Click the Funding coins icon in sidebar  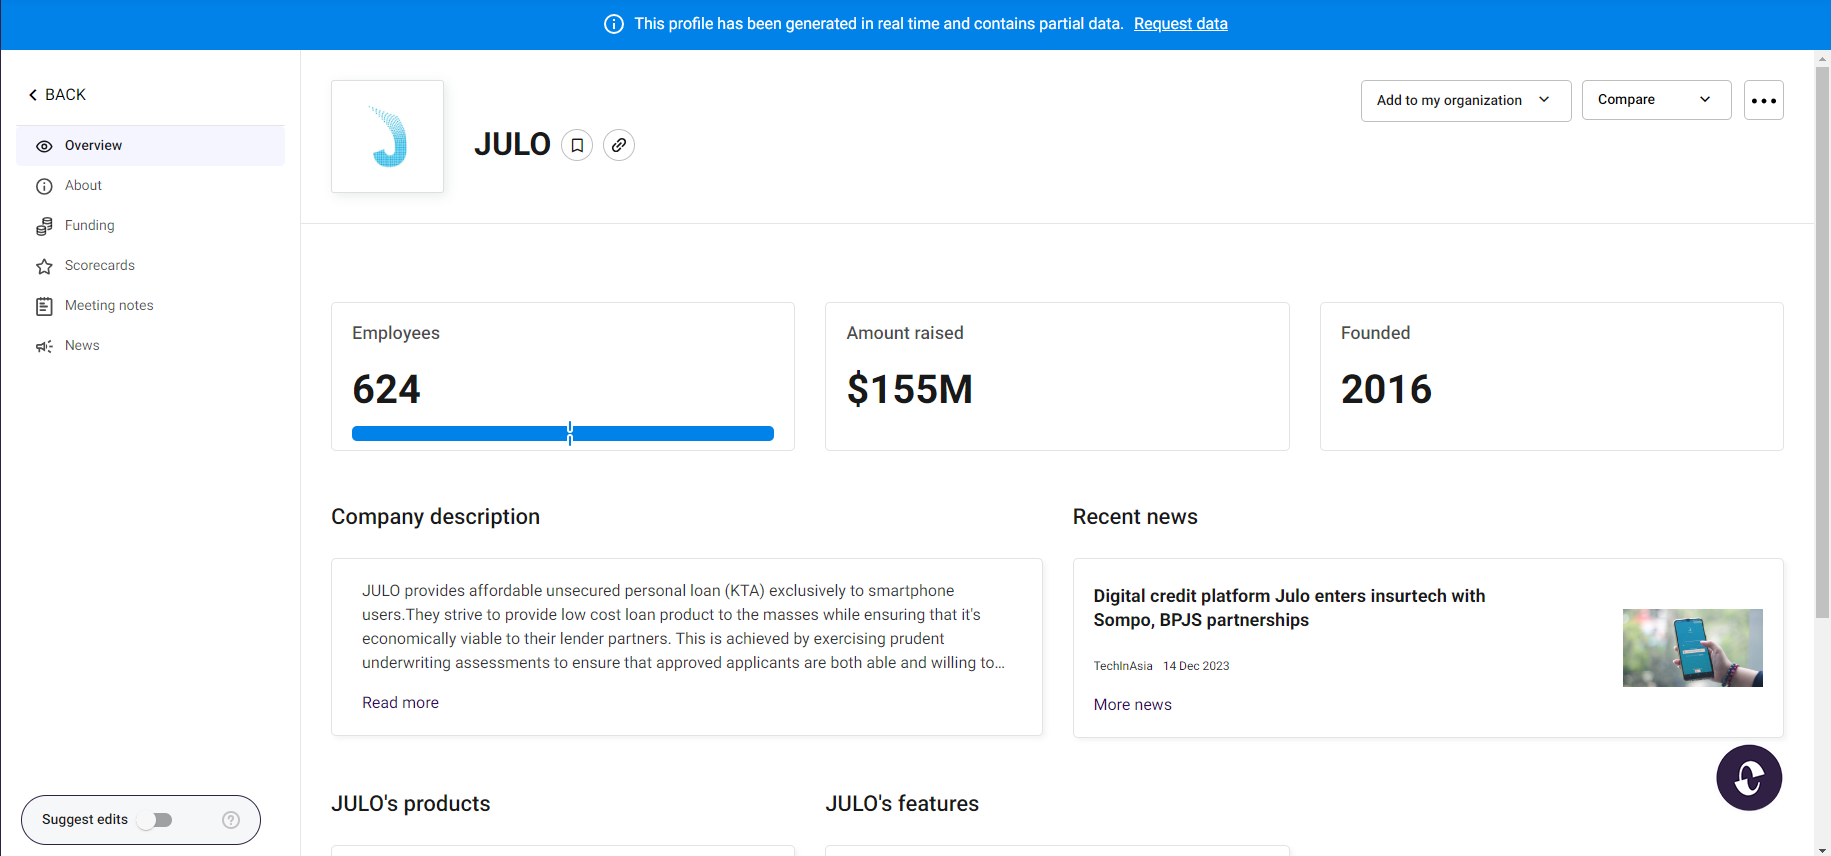pyautogui.click(x=44, y=226)
